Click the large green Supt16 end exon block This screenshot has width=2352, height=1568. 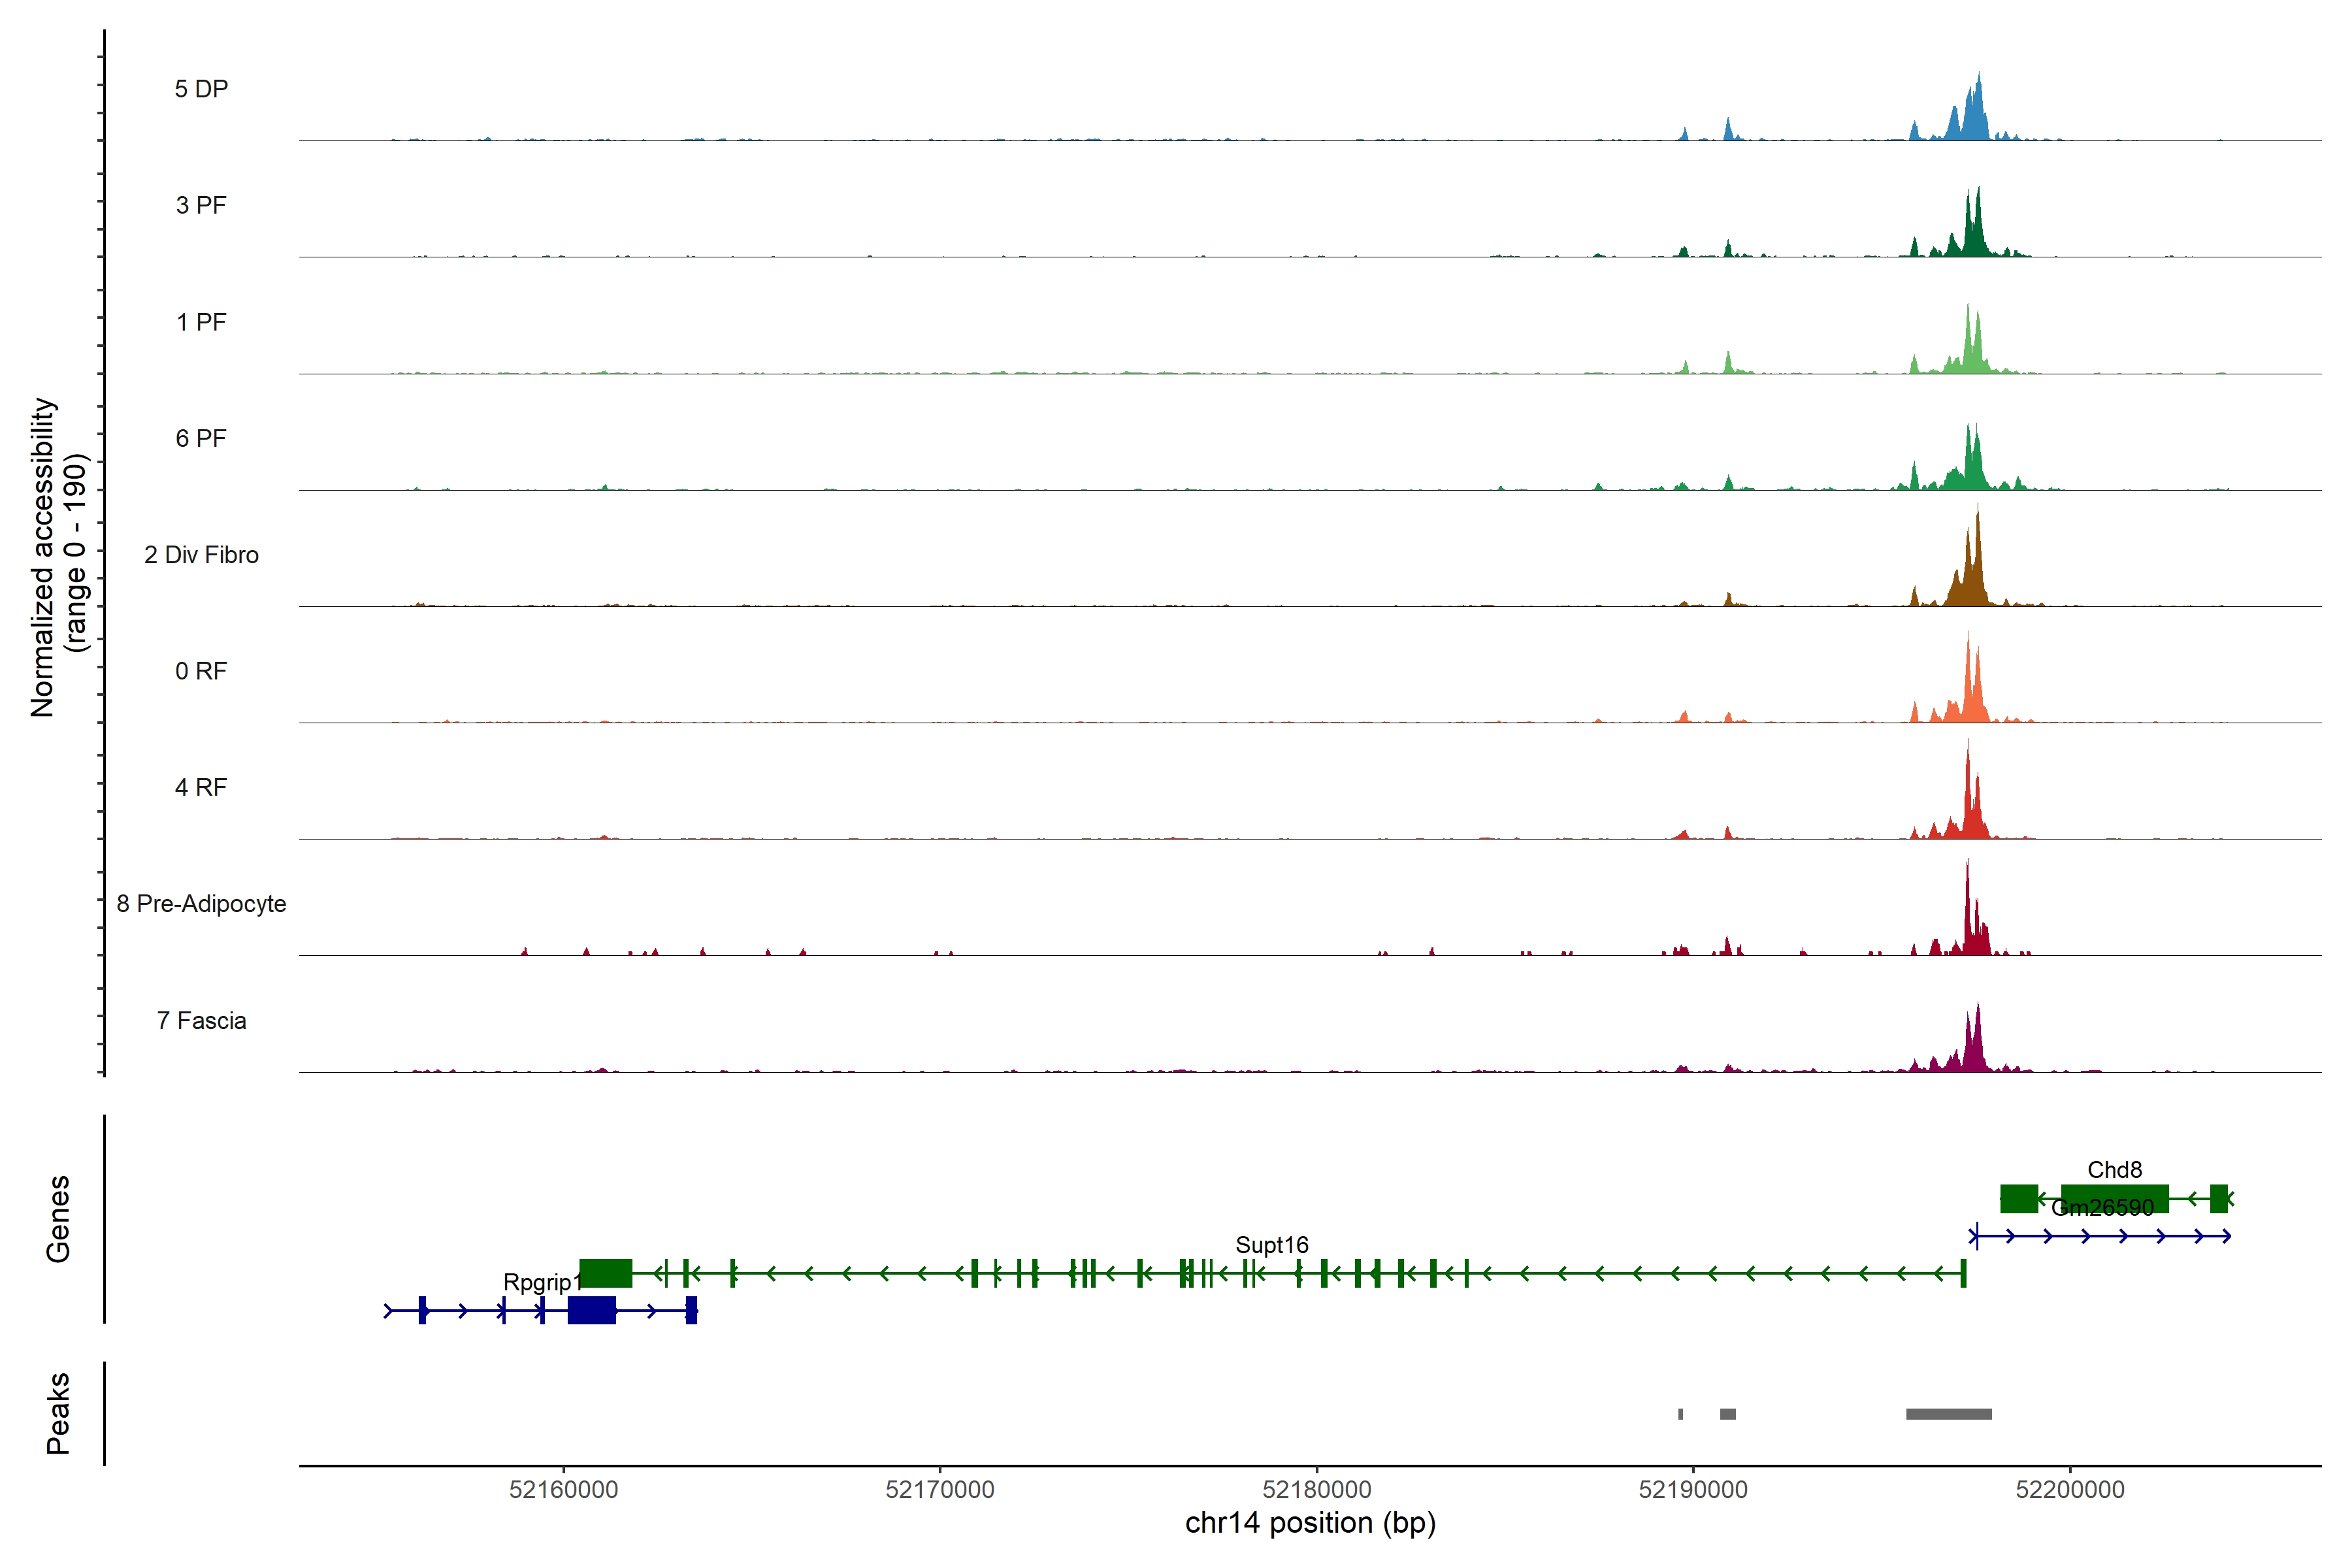(x=605, y=1273)
